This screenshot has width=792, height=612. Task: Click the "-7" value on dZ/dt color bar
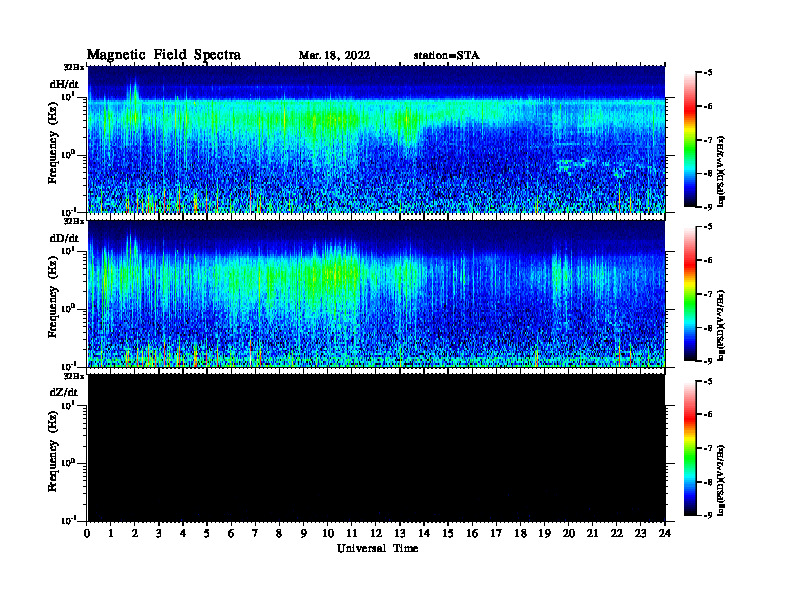(x=708, y=448)
